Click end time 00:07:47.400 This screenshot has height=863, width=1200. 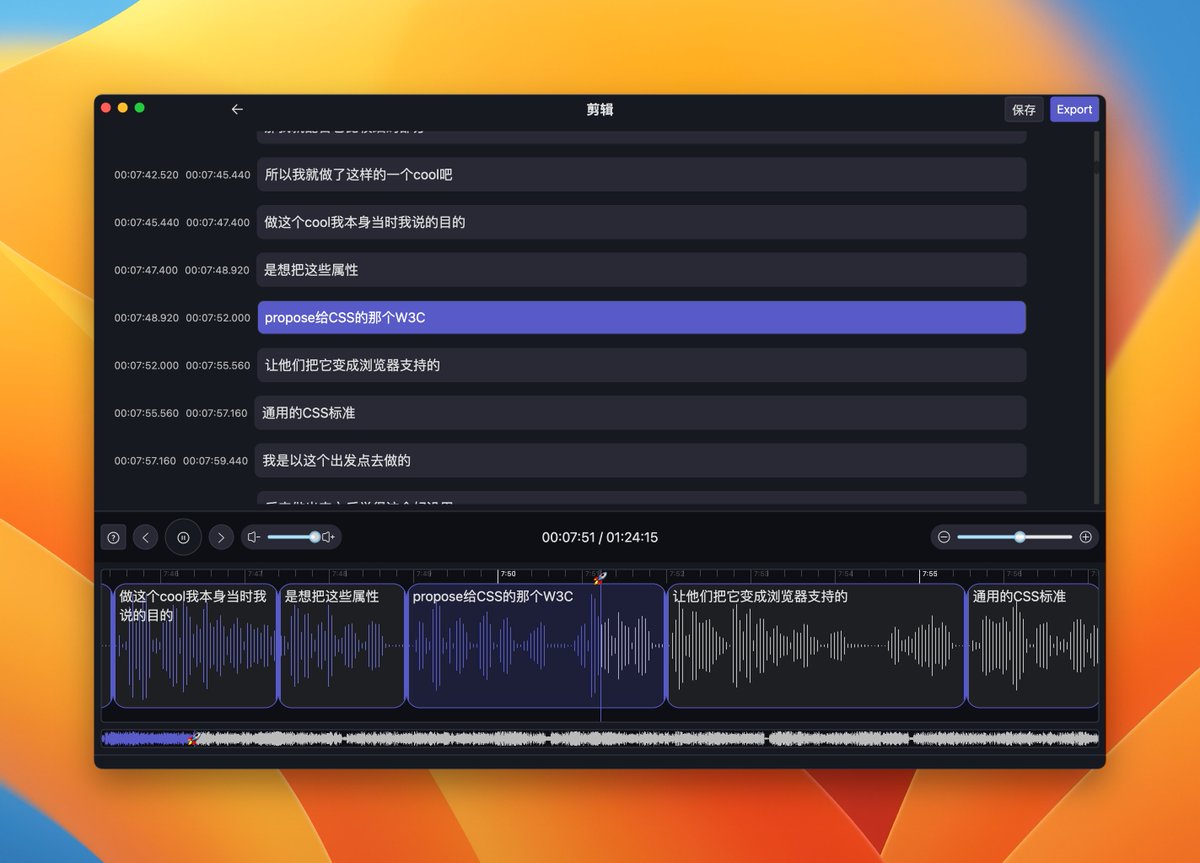pos(218,223)
